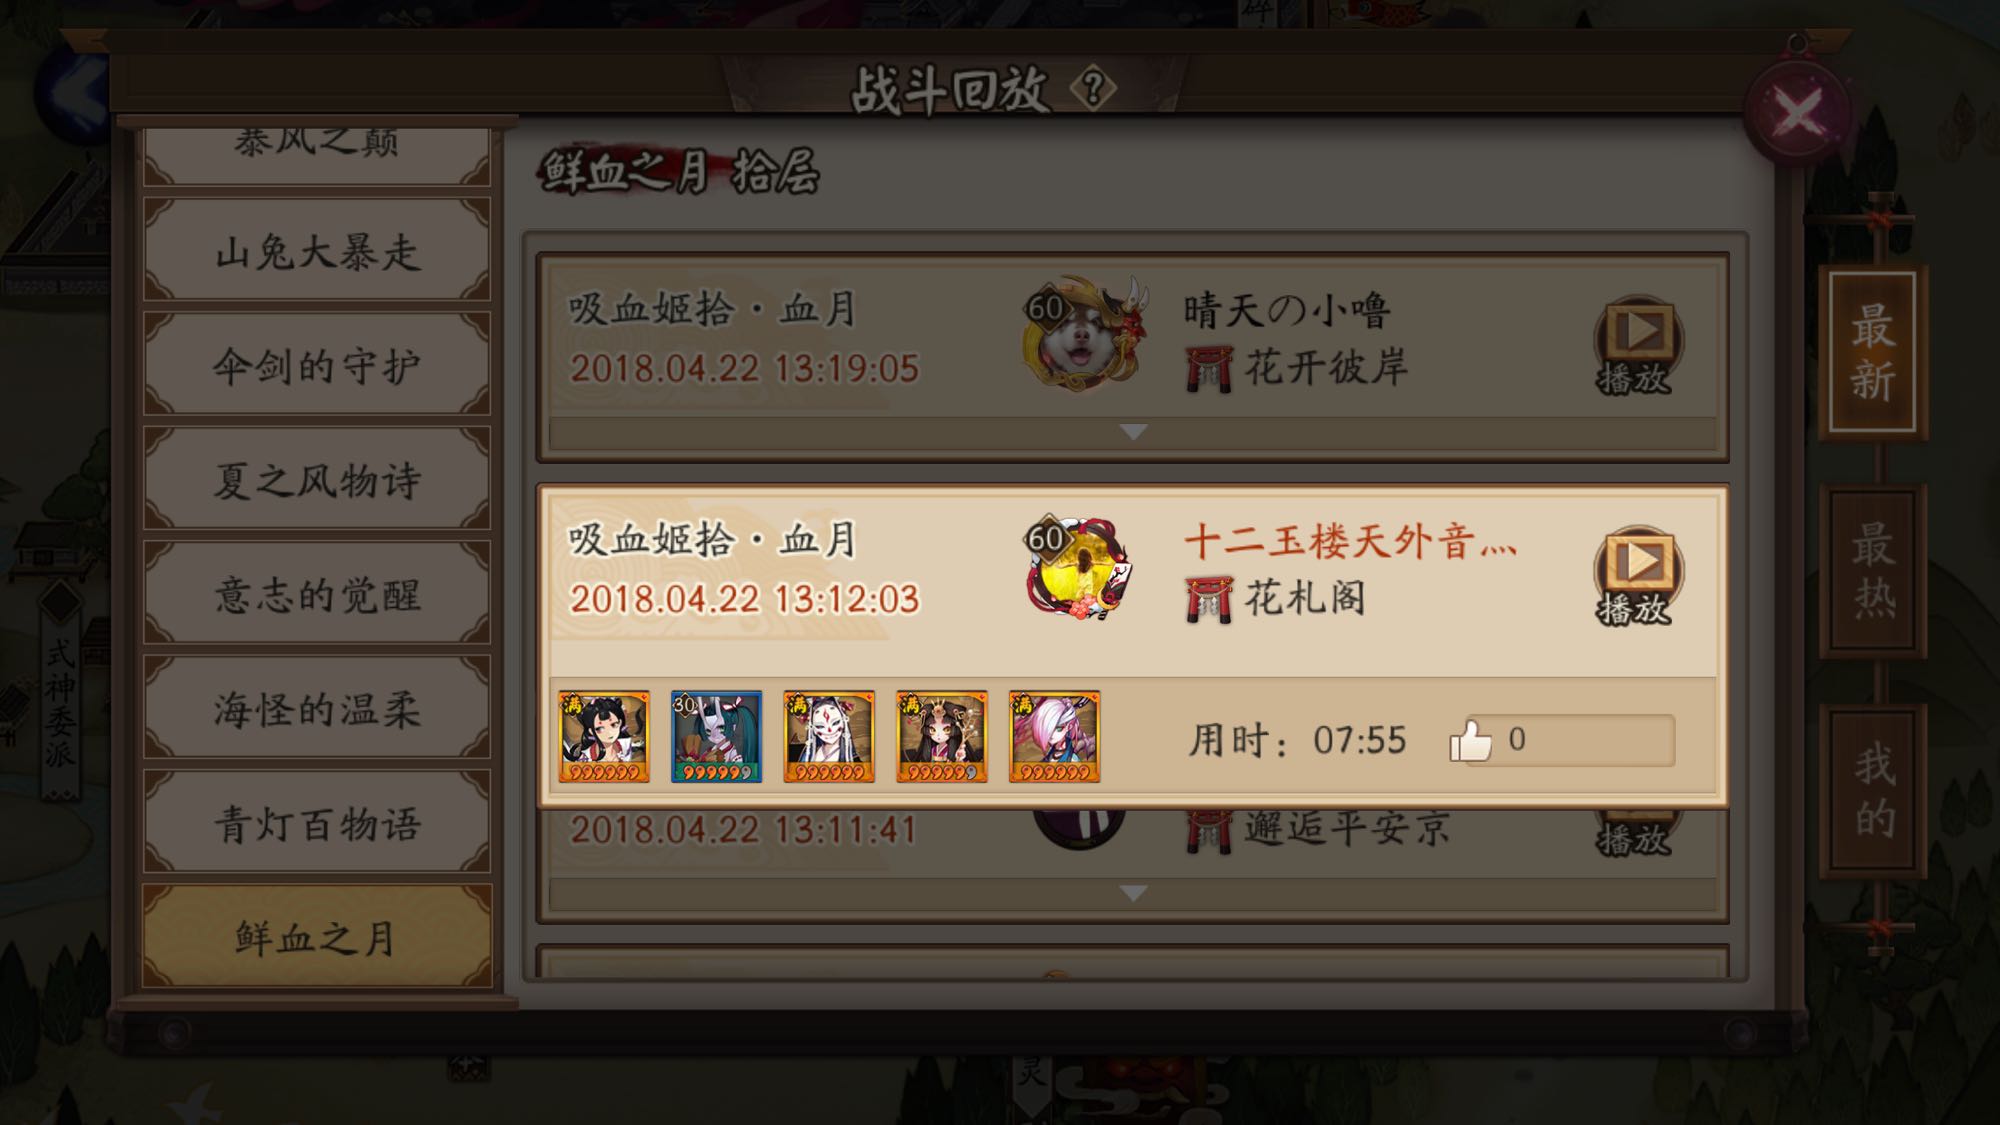
Task: Expand details of the first replay entry
Action: point(1133,432)
